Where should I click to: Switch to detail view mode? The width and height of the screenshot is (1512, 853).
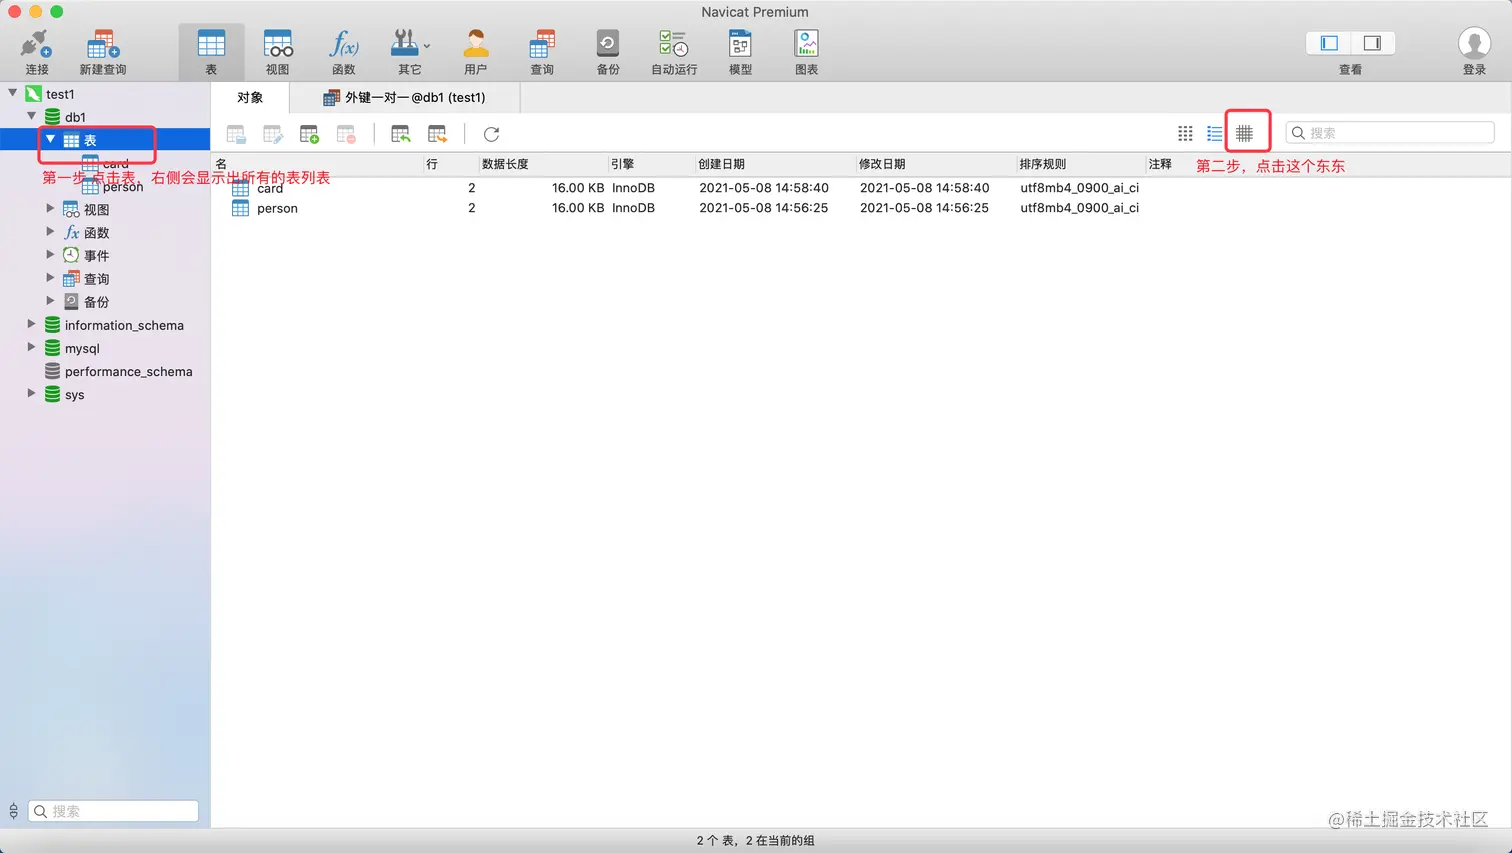1244,133
